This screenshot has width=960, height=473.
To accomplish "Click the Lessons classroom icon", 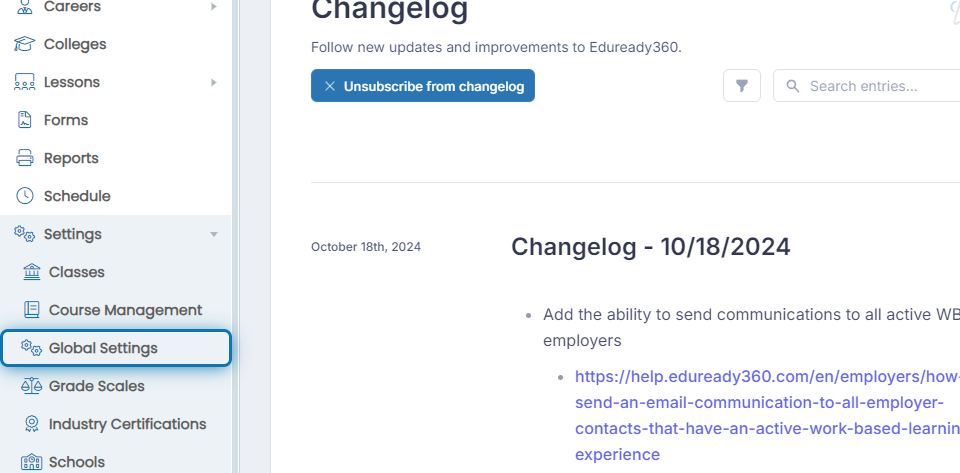I will [24, 82].
